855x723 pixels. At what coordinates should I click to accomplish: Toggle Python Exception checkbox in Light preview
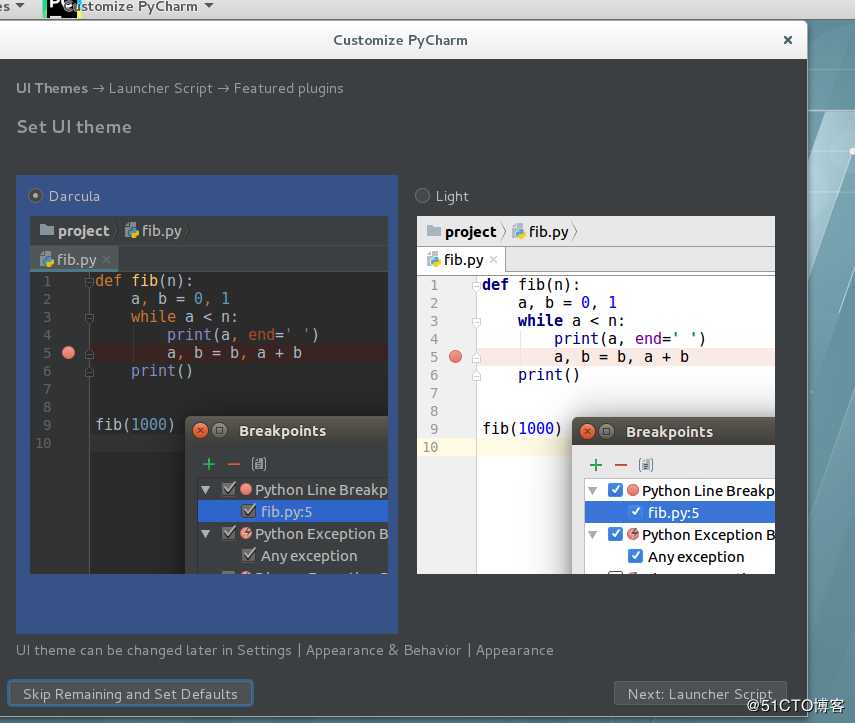(x=615, y=534)
